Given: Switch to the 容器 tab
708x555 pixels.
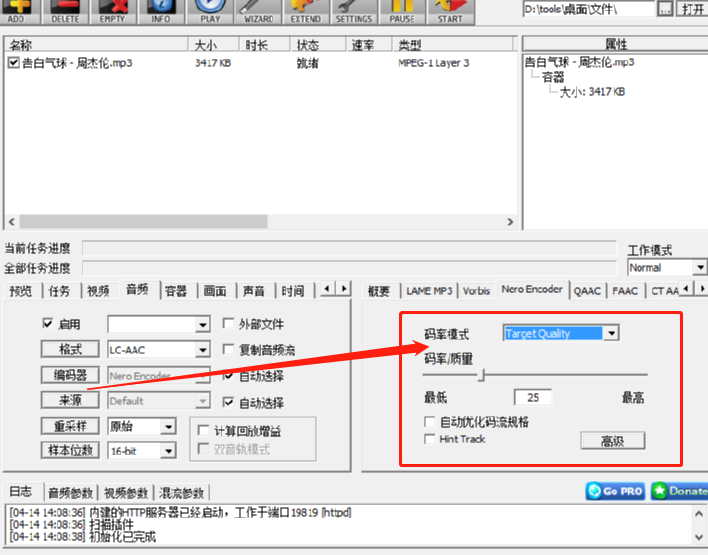Looking at the screenshot, I should point(176,291).
